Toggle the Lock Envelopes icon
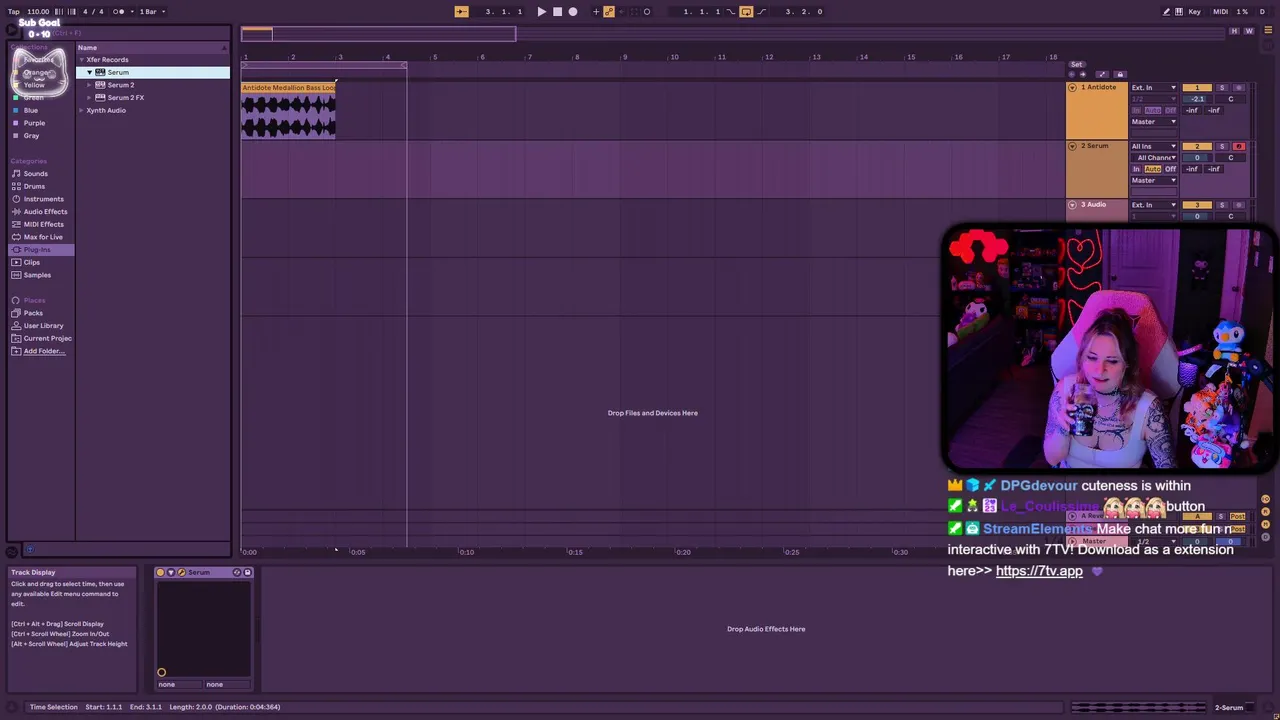This screenshot has width=1280, height=720. coord(1120,75)
